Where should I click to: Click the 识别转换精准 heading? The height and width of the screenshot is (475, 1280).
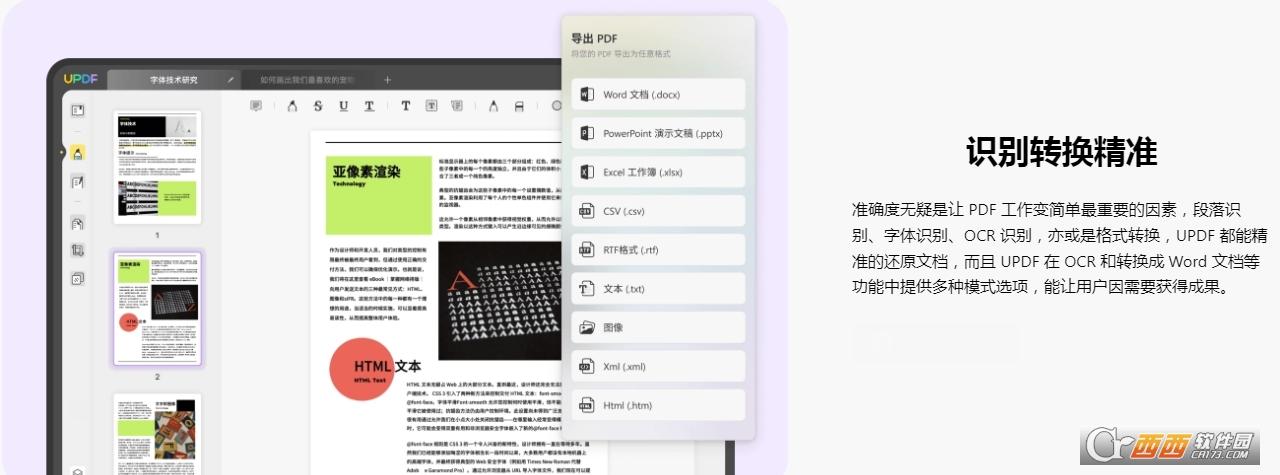point(1061,153)
